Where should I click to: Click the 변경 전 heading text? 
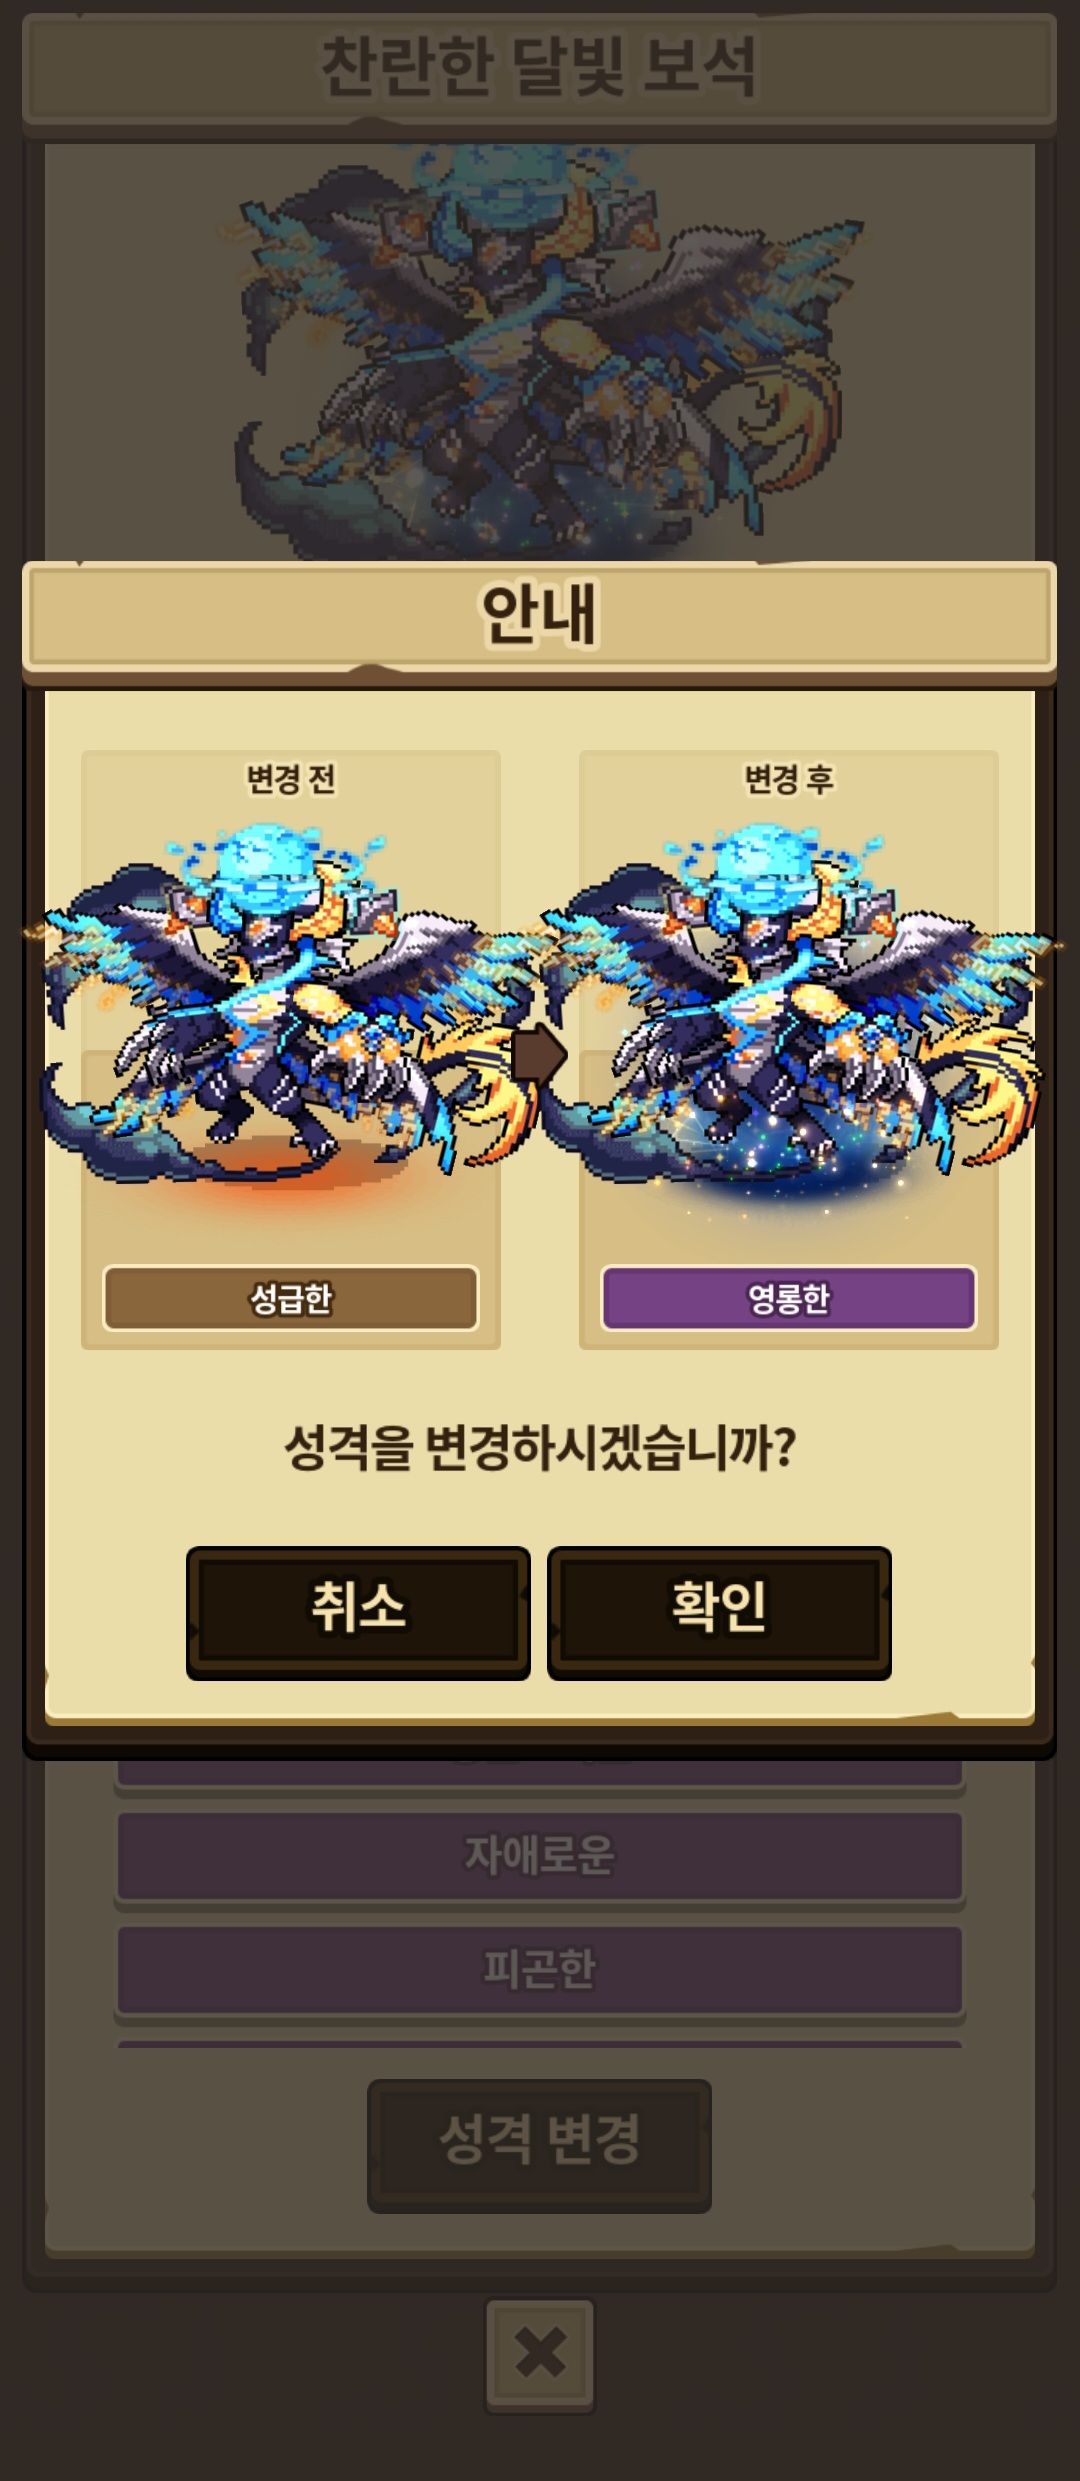point(291,779)
